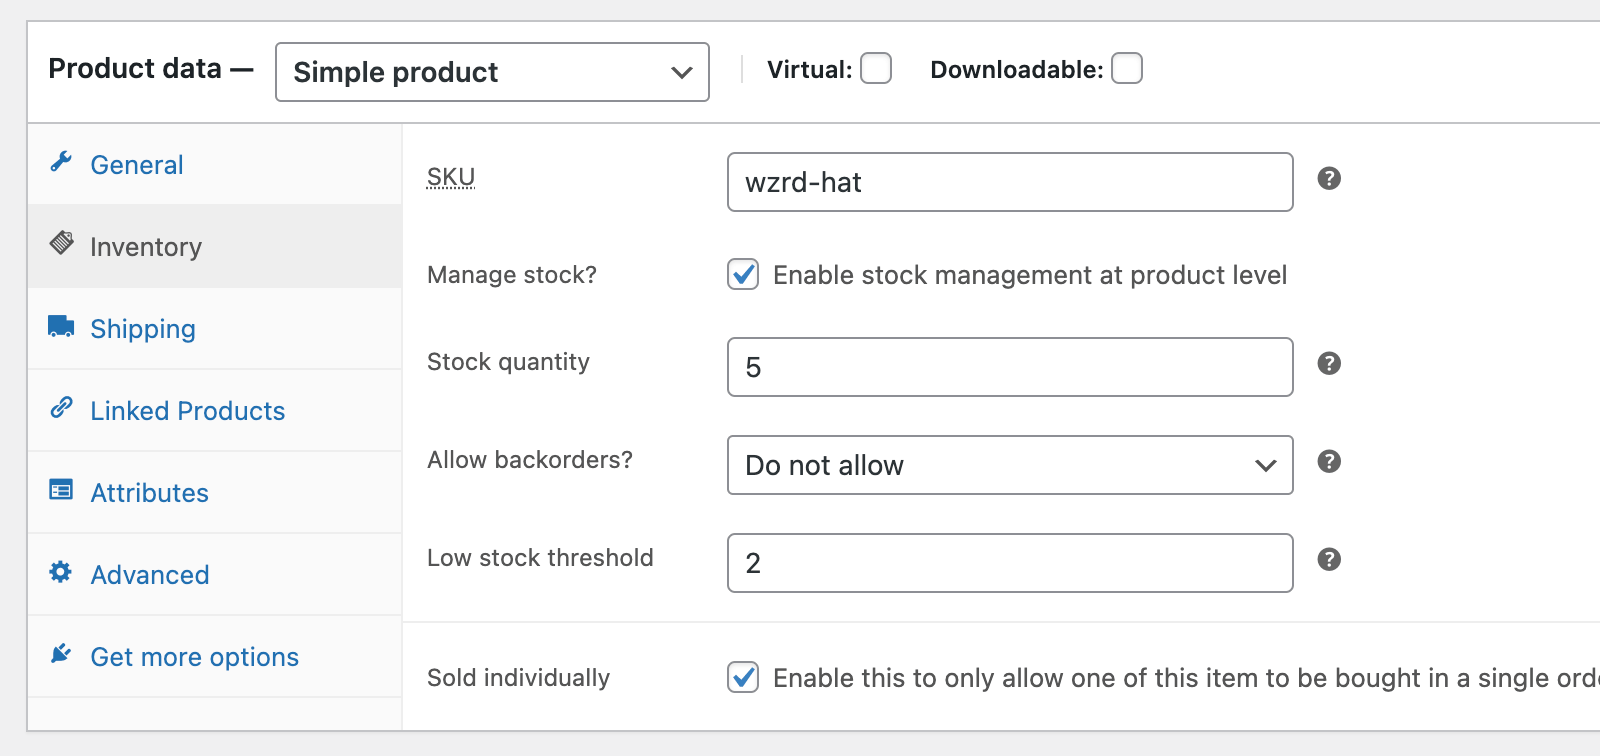Click the Get more options link
This screenshot has width=1600, height=756.
tap(194, 657)
